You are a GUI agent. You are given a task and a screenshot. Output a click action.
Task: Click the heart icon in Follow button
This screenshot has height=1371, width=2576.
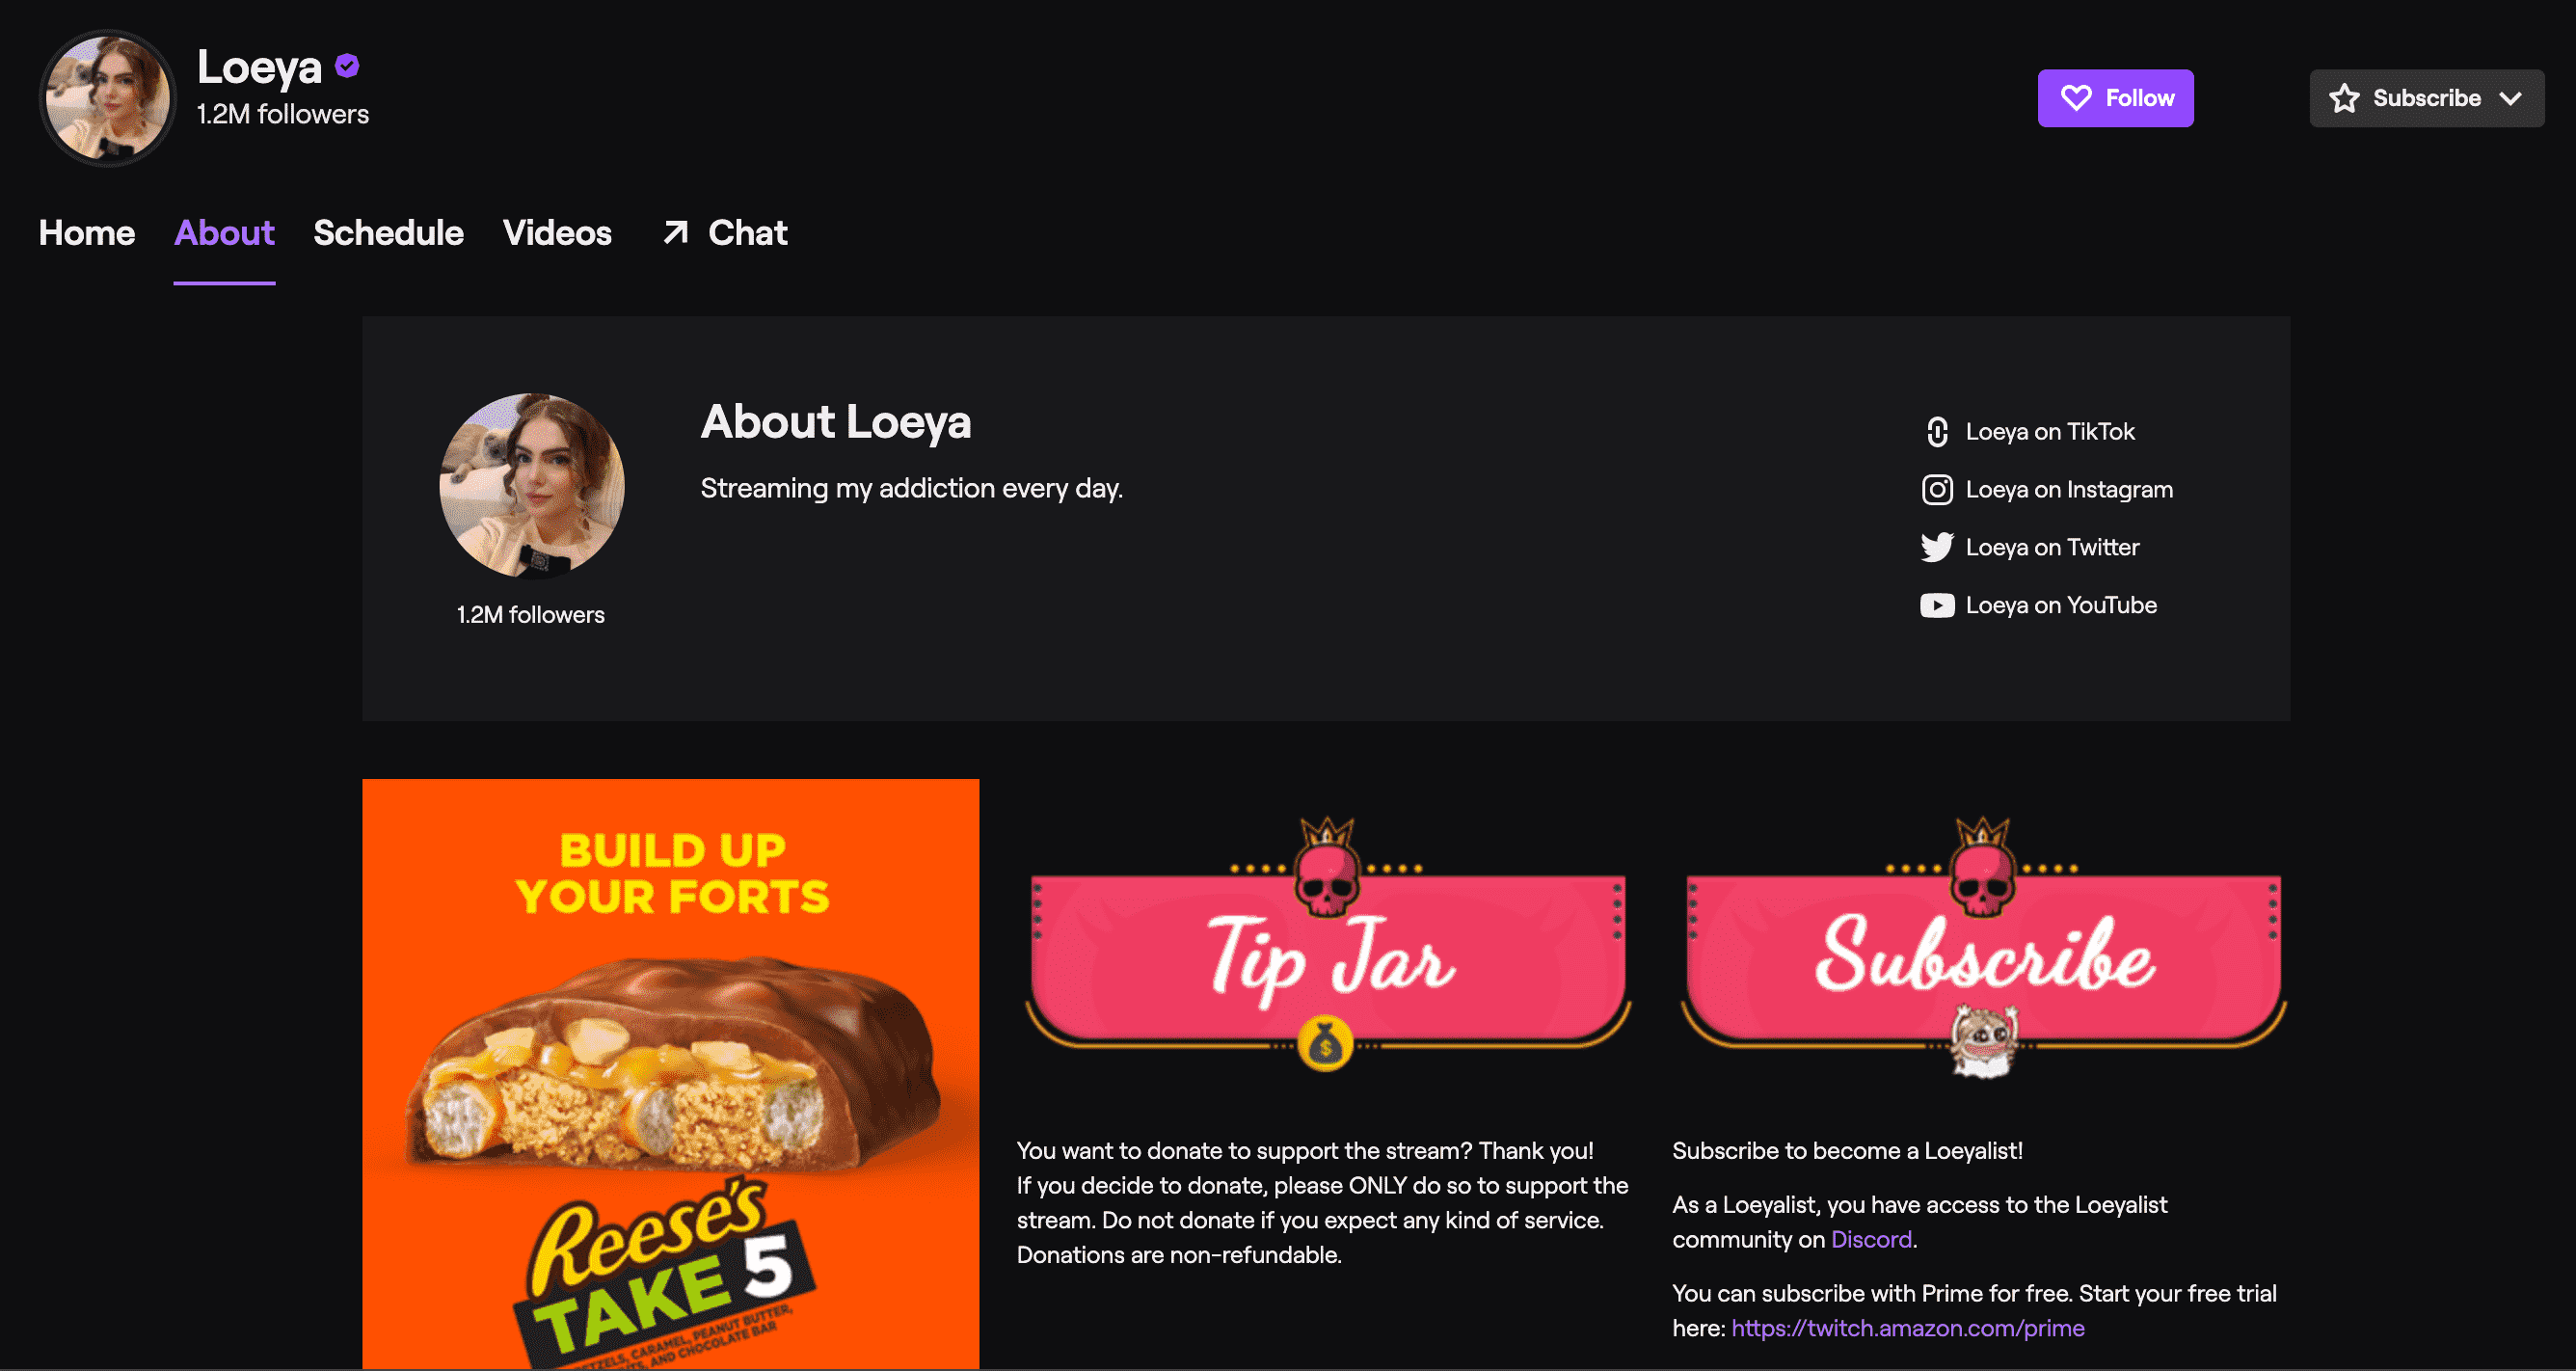2076,98
